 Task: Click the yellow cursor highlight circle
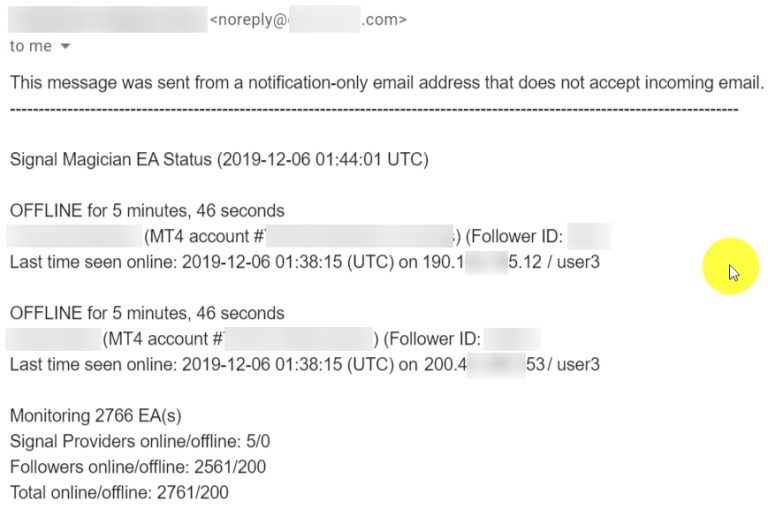[731, 266]
